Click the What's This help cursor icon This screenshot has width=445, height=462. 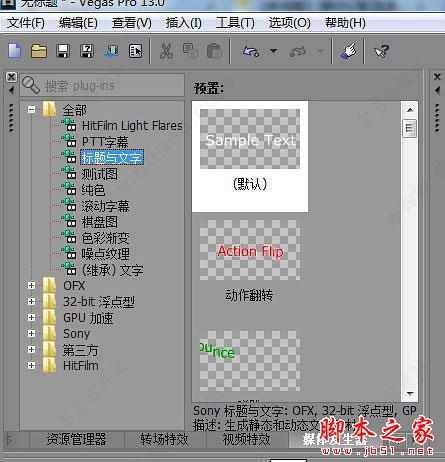click(x=382, y=52)
